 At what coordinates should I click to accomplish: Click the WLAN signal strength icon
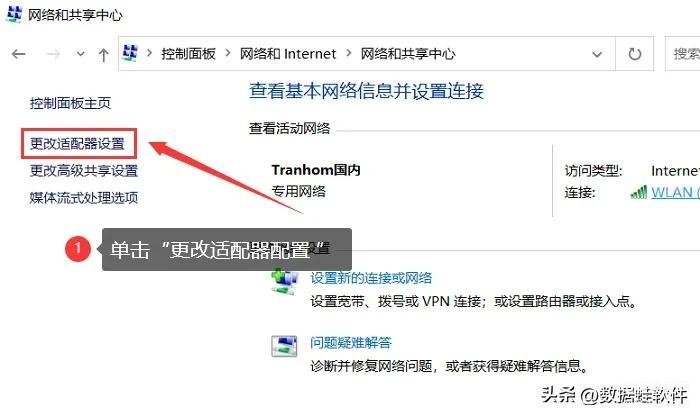(639, 192)
